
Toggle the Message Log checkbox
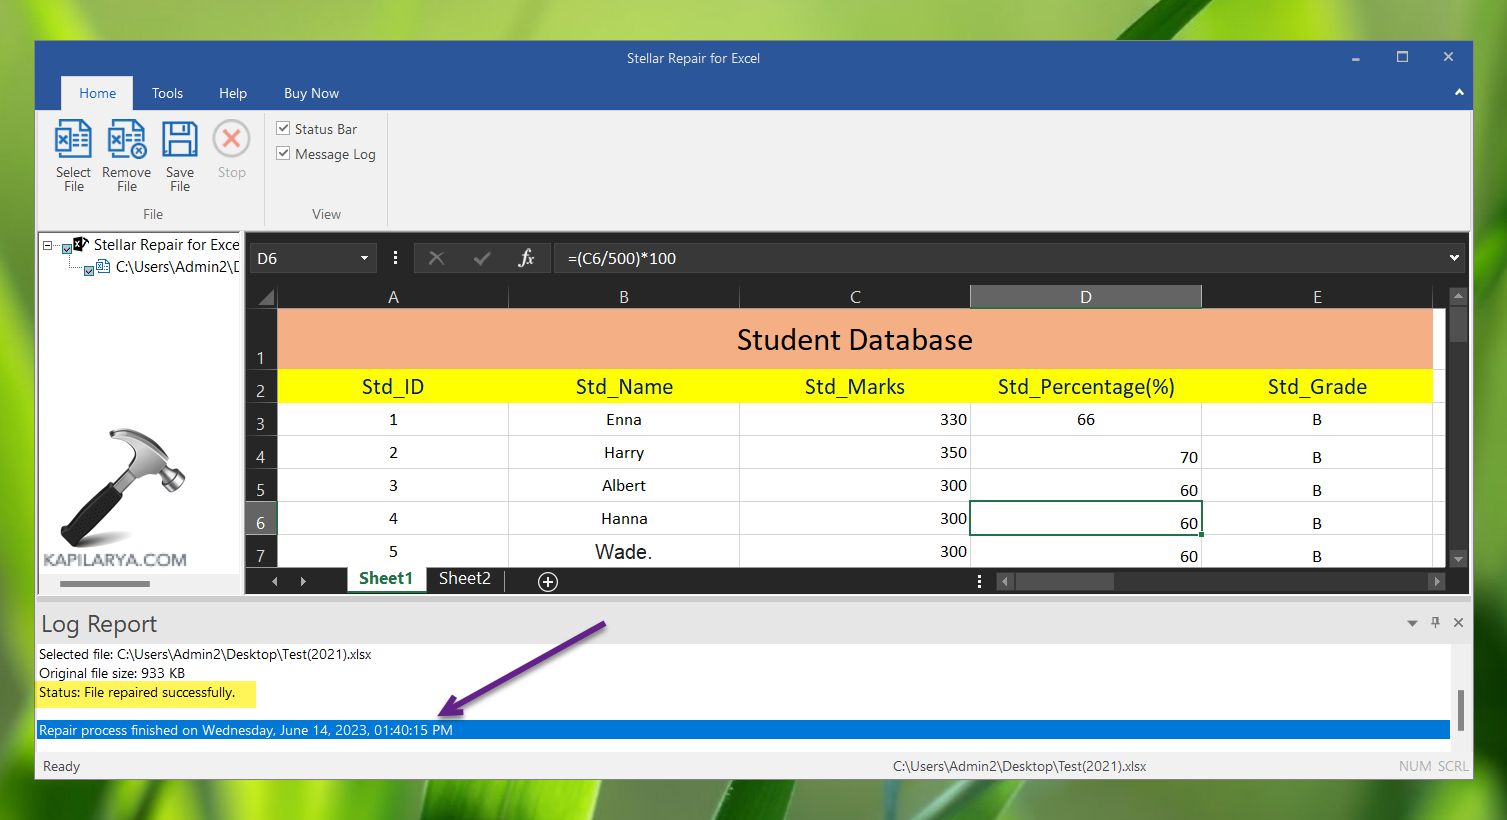tap(284, 153)
